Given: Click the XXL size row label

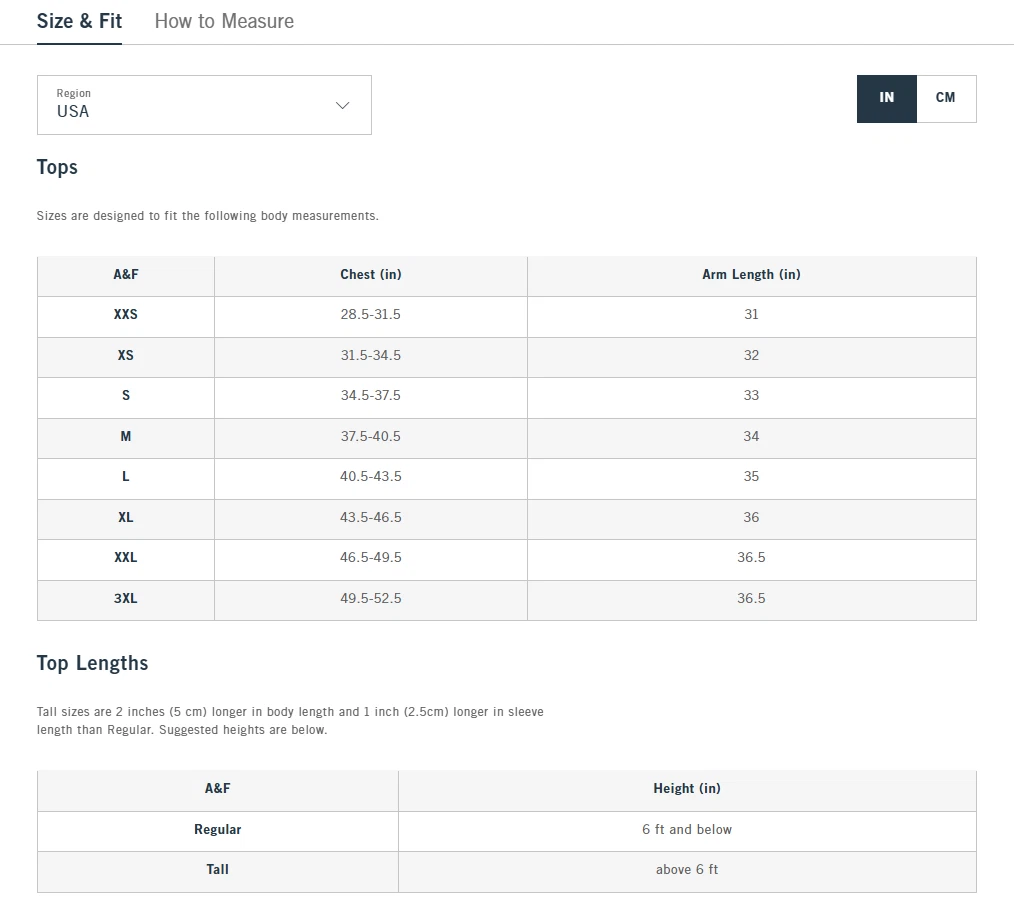Looking at the screenshot, I should 125,557.
